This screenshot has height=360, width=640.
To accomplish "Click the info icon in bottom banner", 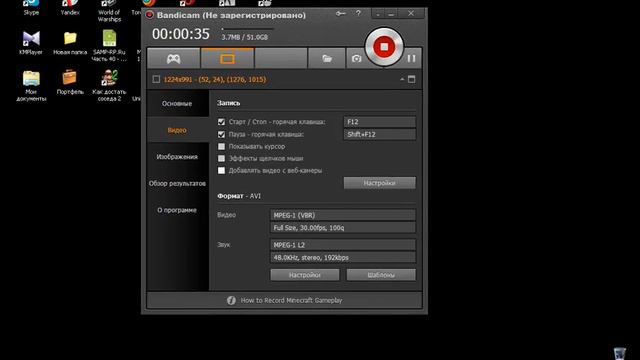I will coord(231,300).
